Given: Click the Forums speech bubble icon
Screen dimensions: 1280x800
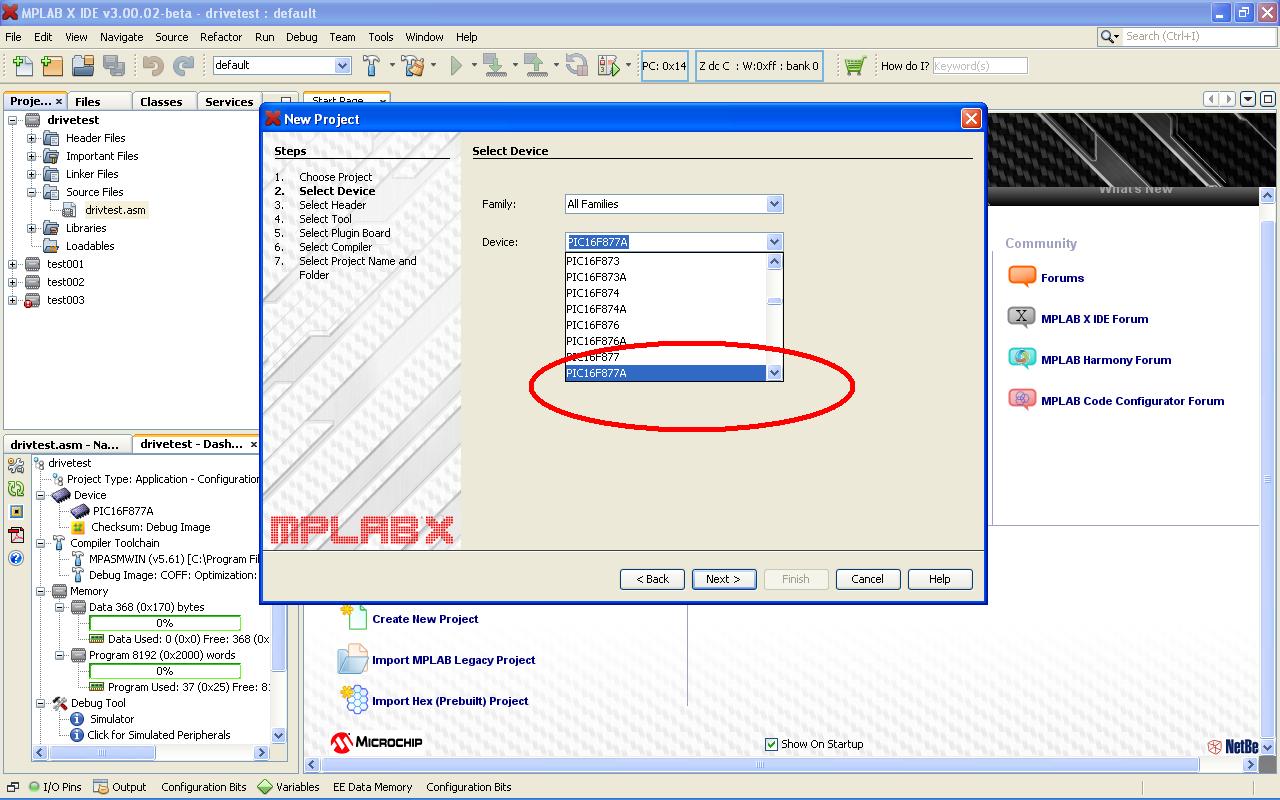Looking at the screenshot, I should click(1022, 277).
